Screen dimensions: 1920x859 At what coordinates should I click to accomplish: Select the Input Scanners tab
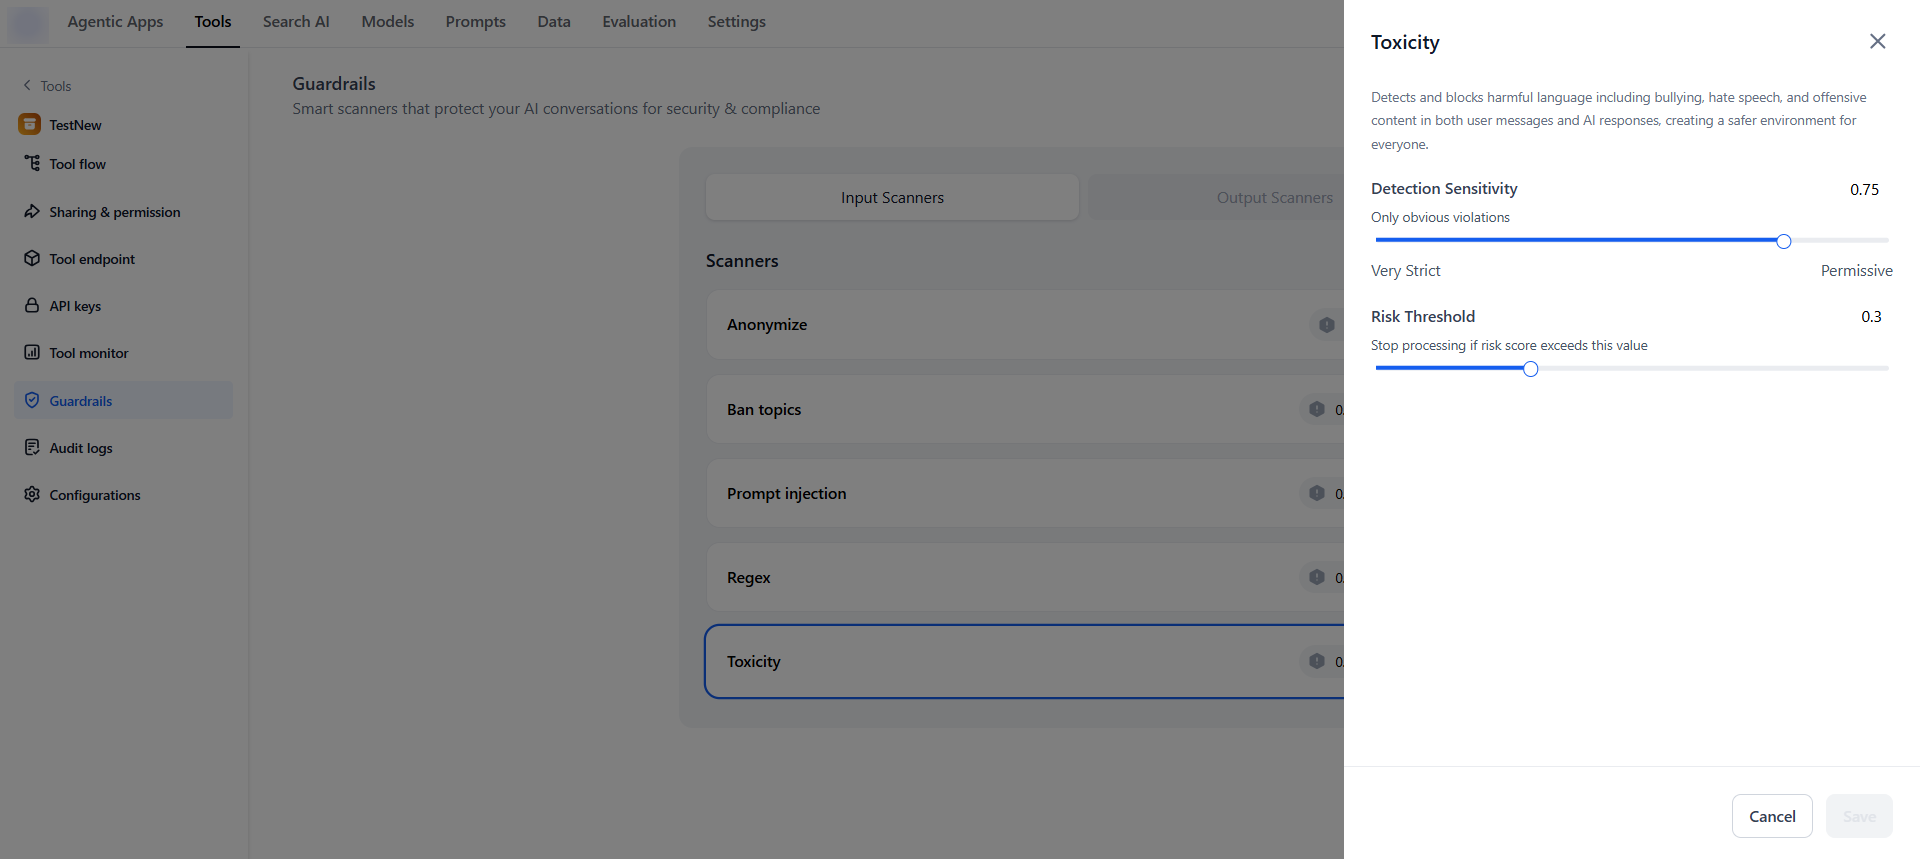click(x=892, y=198)
